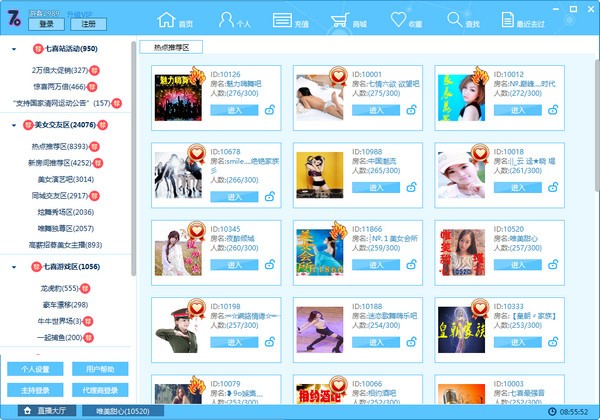Switch to 唯美甜心(10520) bottom tab
600x420 pixels.
tap(124, 411)
